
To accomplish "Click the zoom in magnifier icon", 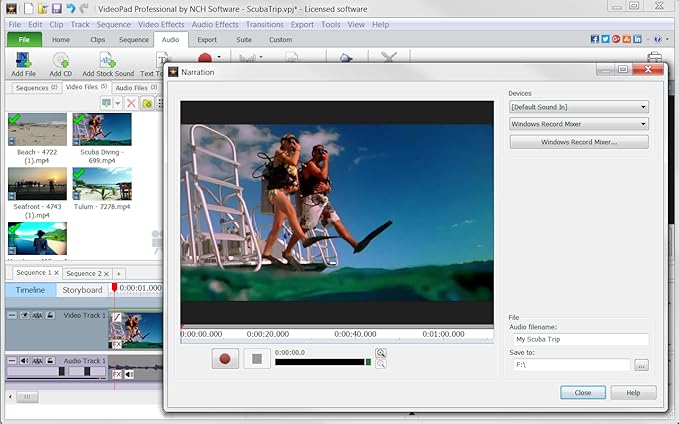I will pyautogui.click(x=381, y=353).
